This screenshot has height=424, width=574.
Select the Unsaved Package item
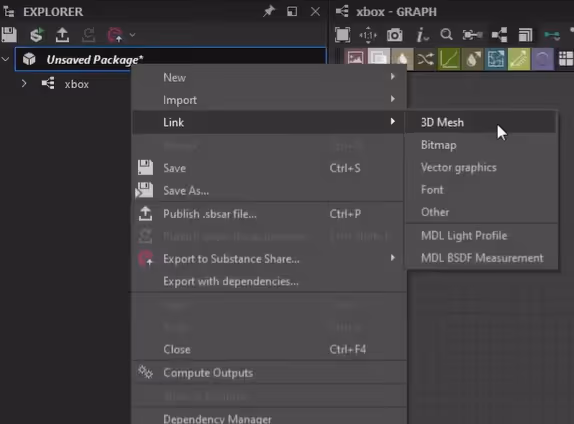[170, 59]
